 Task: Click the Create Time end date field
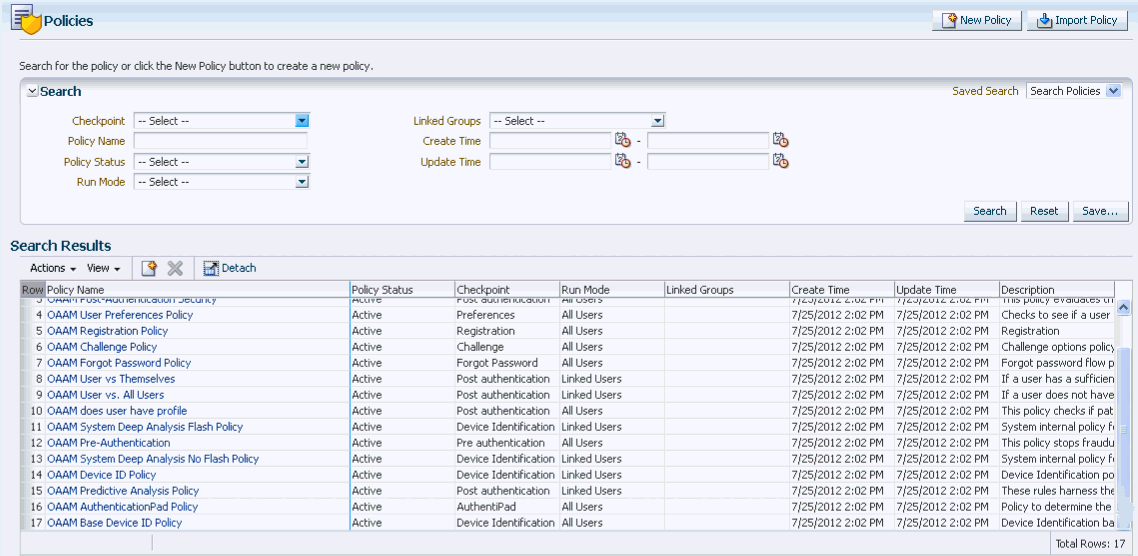(708, 141)
